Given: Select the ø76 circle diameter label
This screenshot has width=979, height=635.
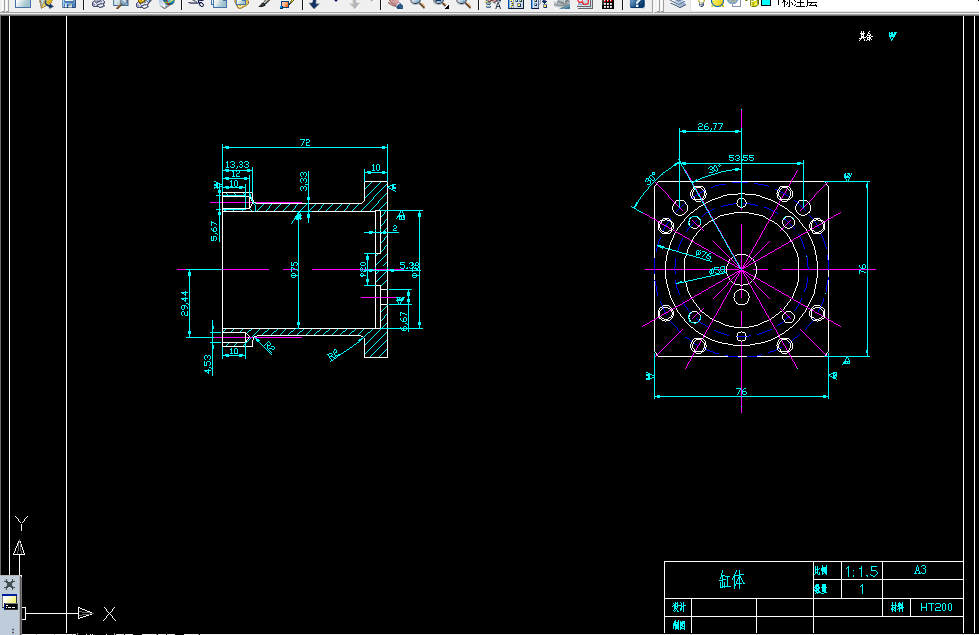Looking at the screenshot, I should coord(703,254).
